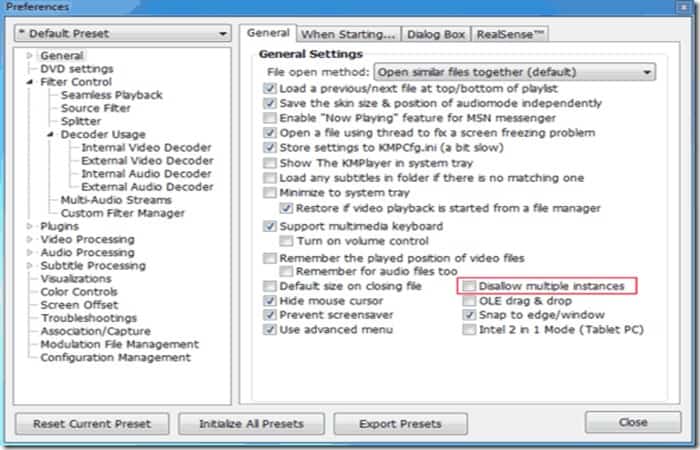Screen dimensions: 700x450
Task: Click Initialize All Presets button
Action: pos(251,424)
